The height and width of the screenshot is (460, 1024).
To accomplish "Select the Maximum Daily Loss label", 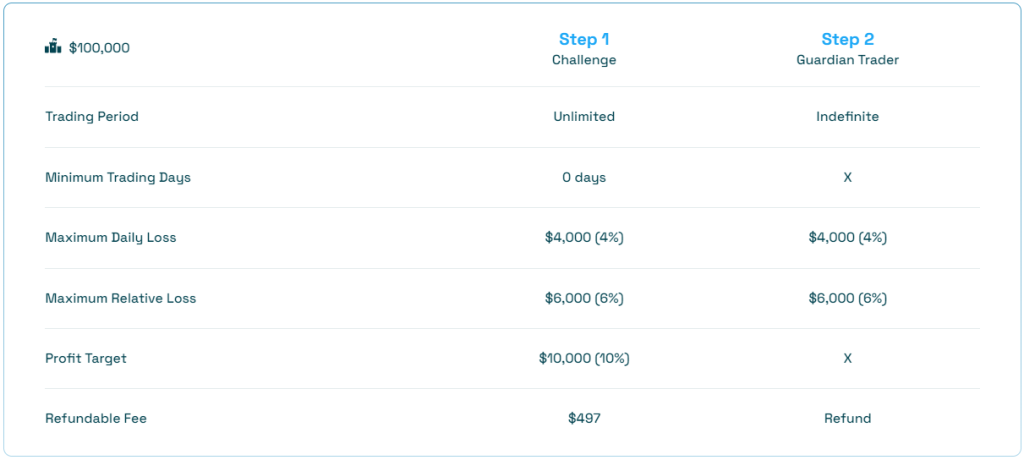I will click(x=110, y=238).
